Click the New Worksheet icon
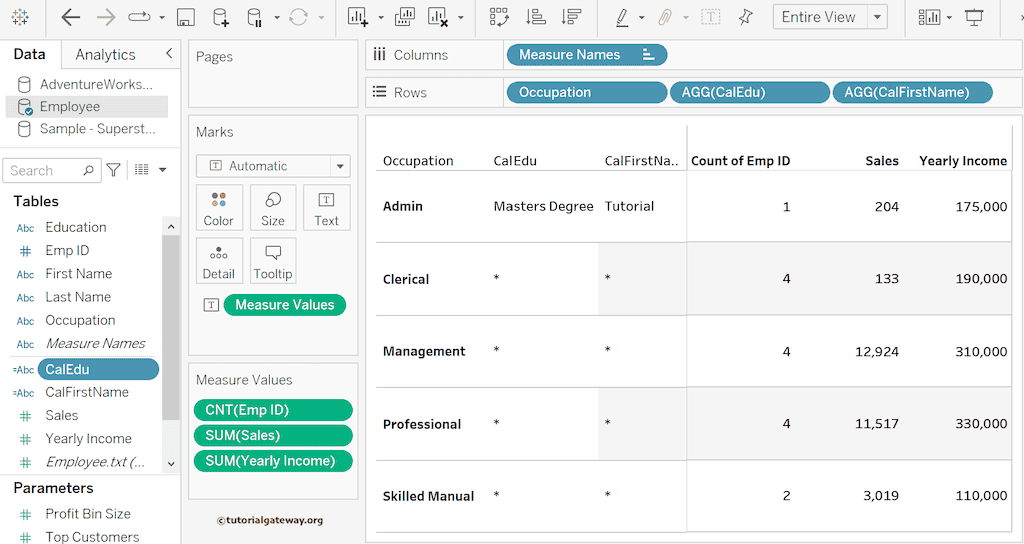 coord(358,17)
